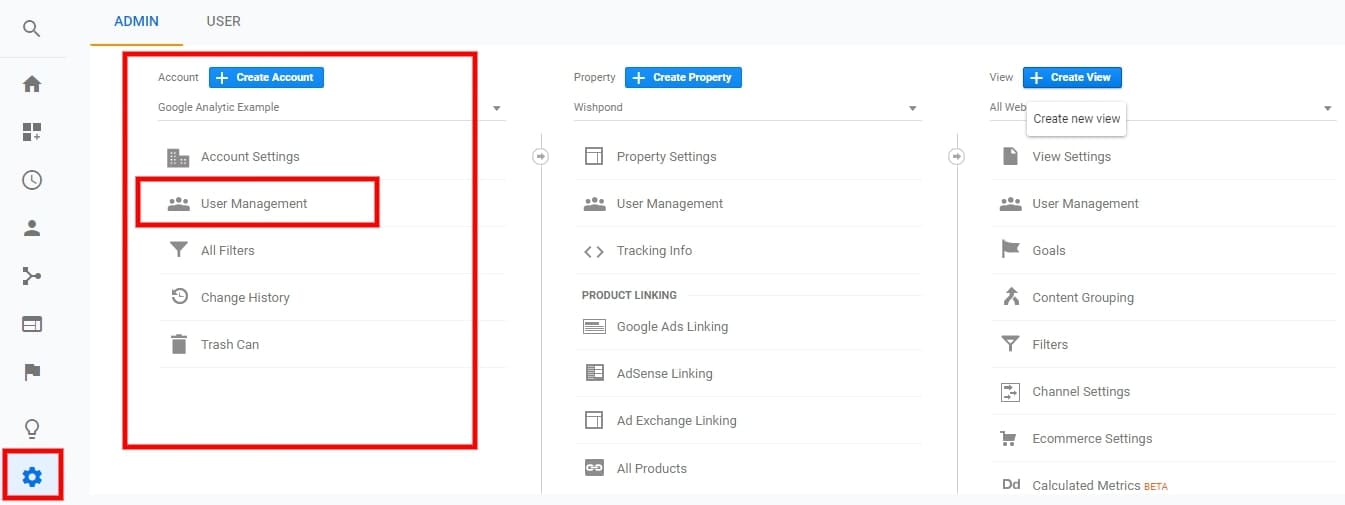
Task: Open the Customization dashboard icon in sidebar
Action: [32, 132]
